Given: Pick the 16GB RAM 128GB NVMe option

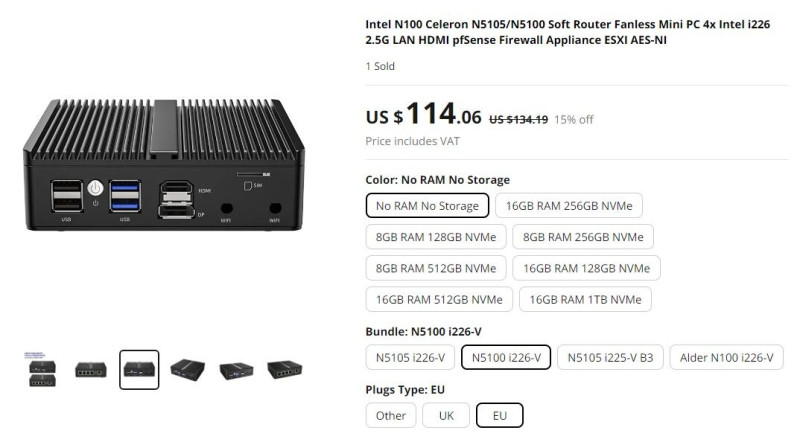Looking at the screenshot, I should 587,268.
